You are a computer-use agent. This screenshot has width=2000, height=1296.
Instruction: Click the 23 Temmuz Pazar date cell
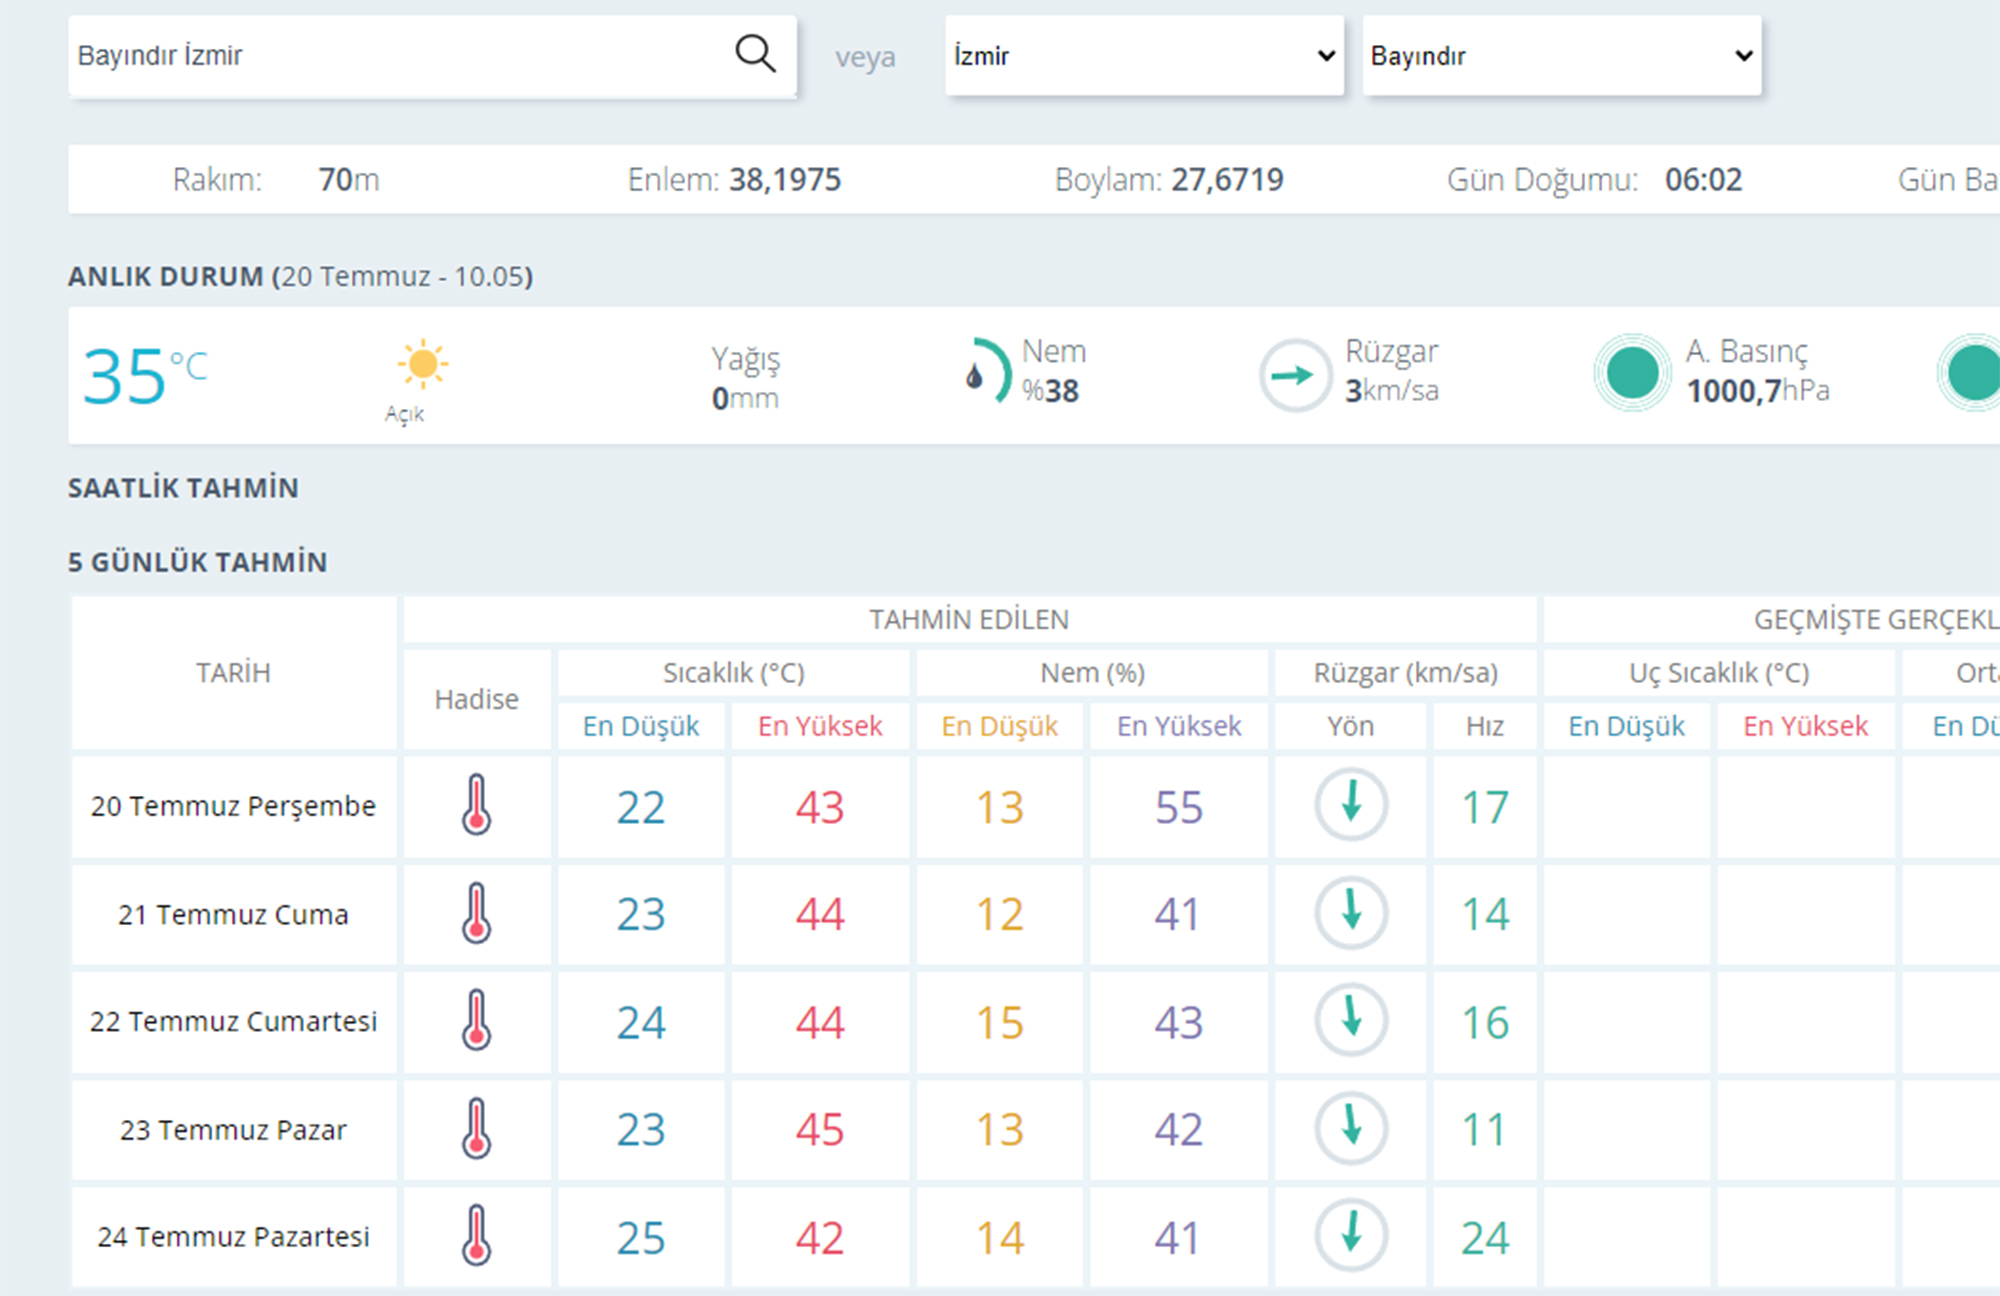pyautogui.click(x=233, y=1129)
